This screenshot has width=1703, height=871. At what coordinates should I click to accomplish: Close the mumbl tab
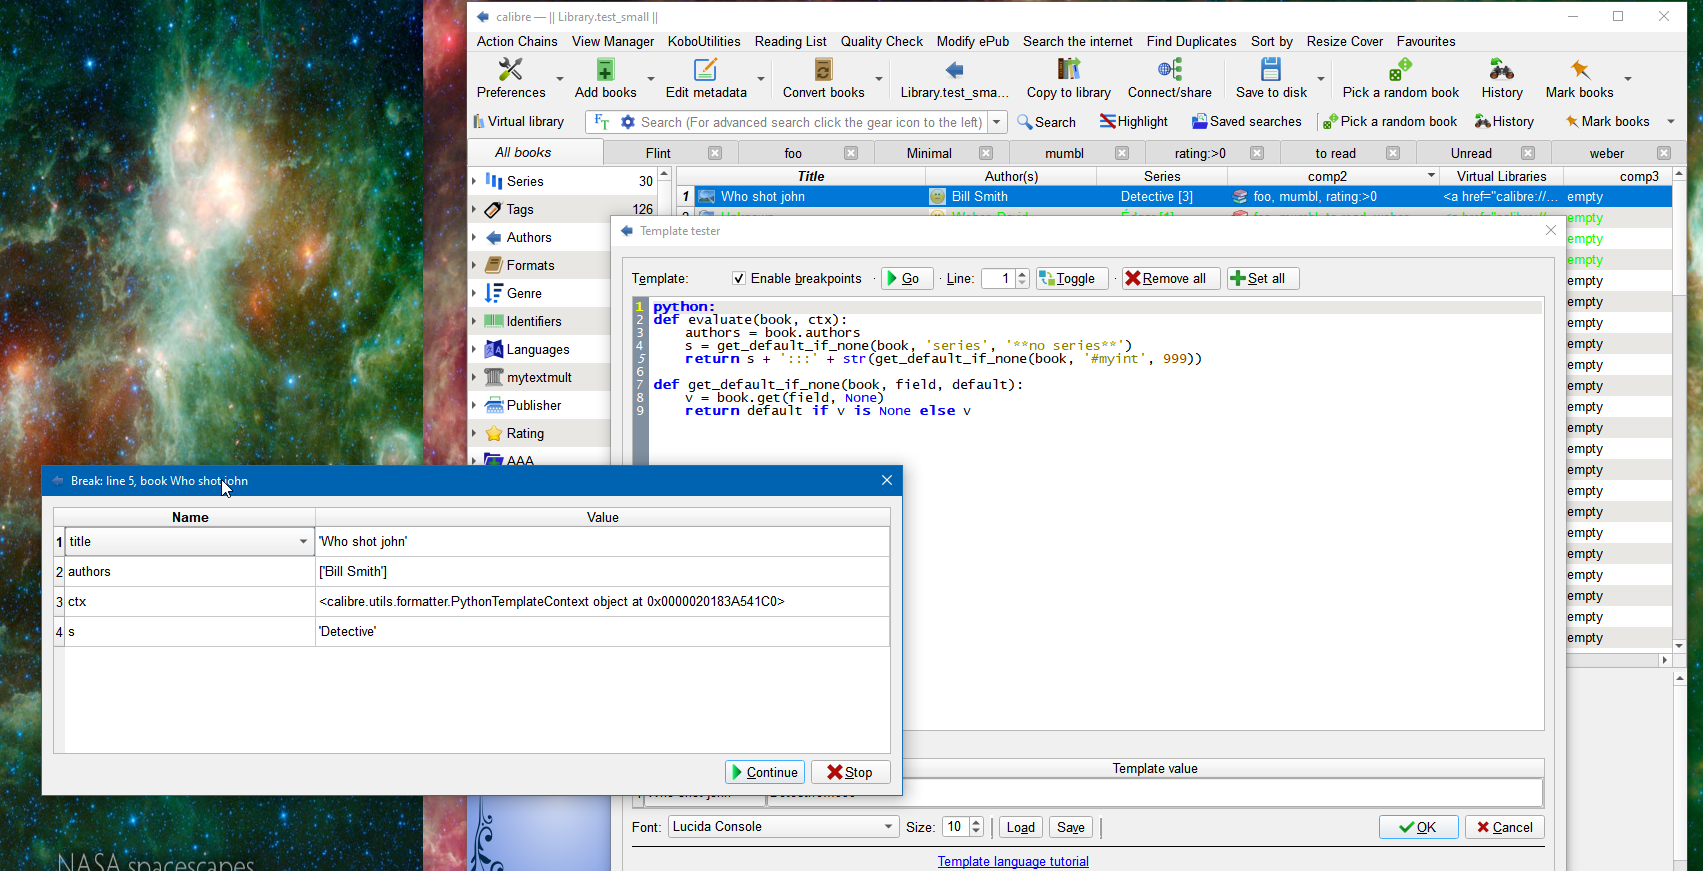coord(1122,153)
